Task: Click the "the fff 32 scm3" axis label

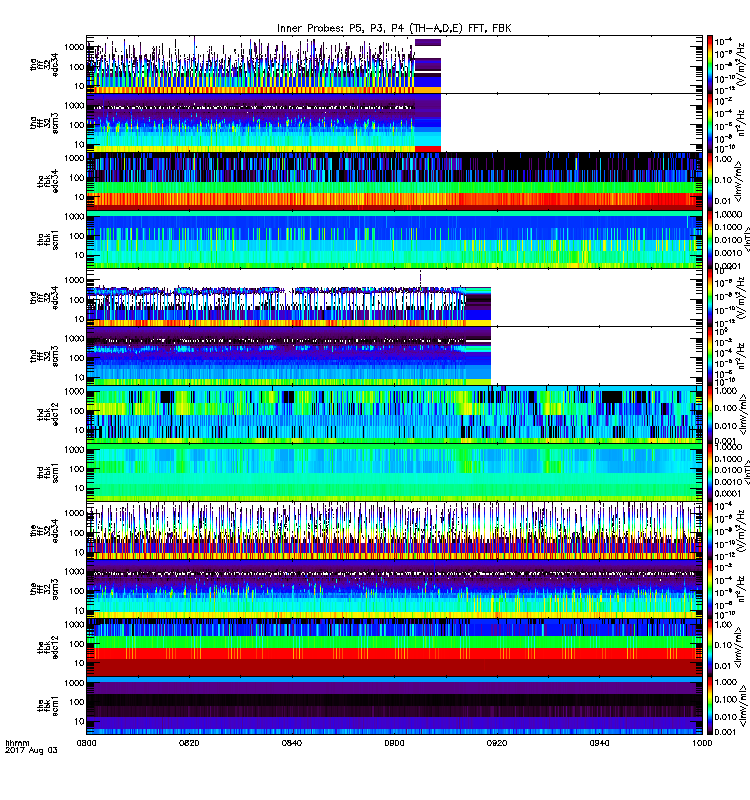Action: (44, 589)
